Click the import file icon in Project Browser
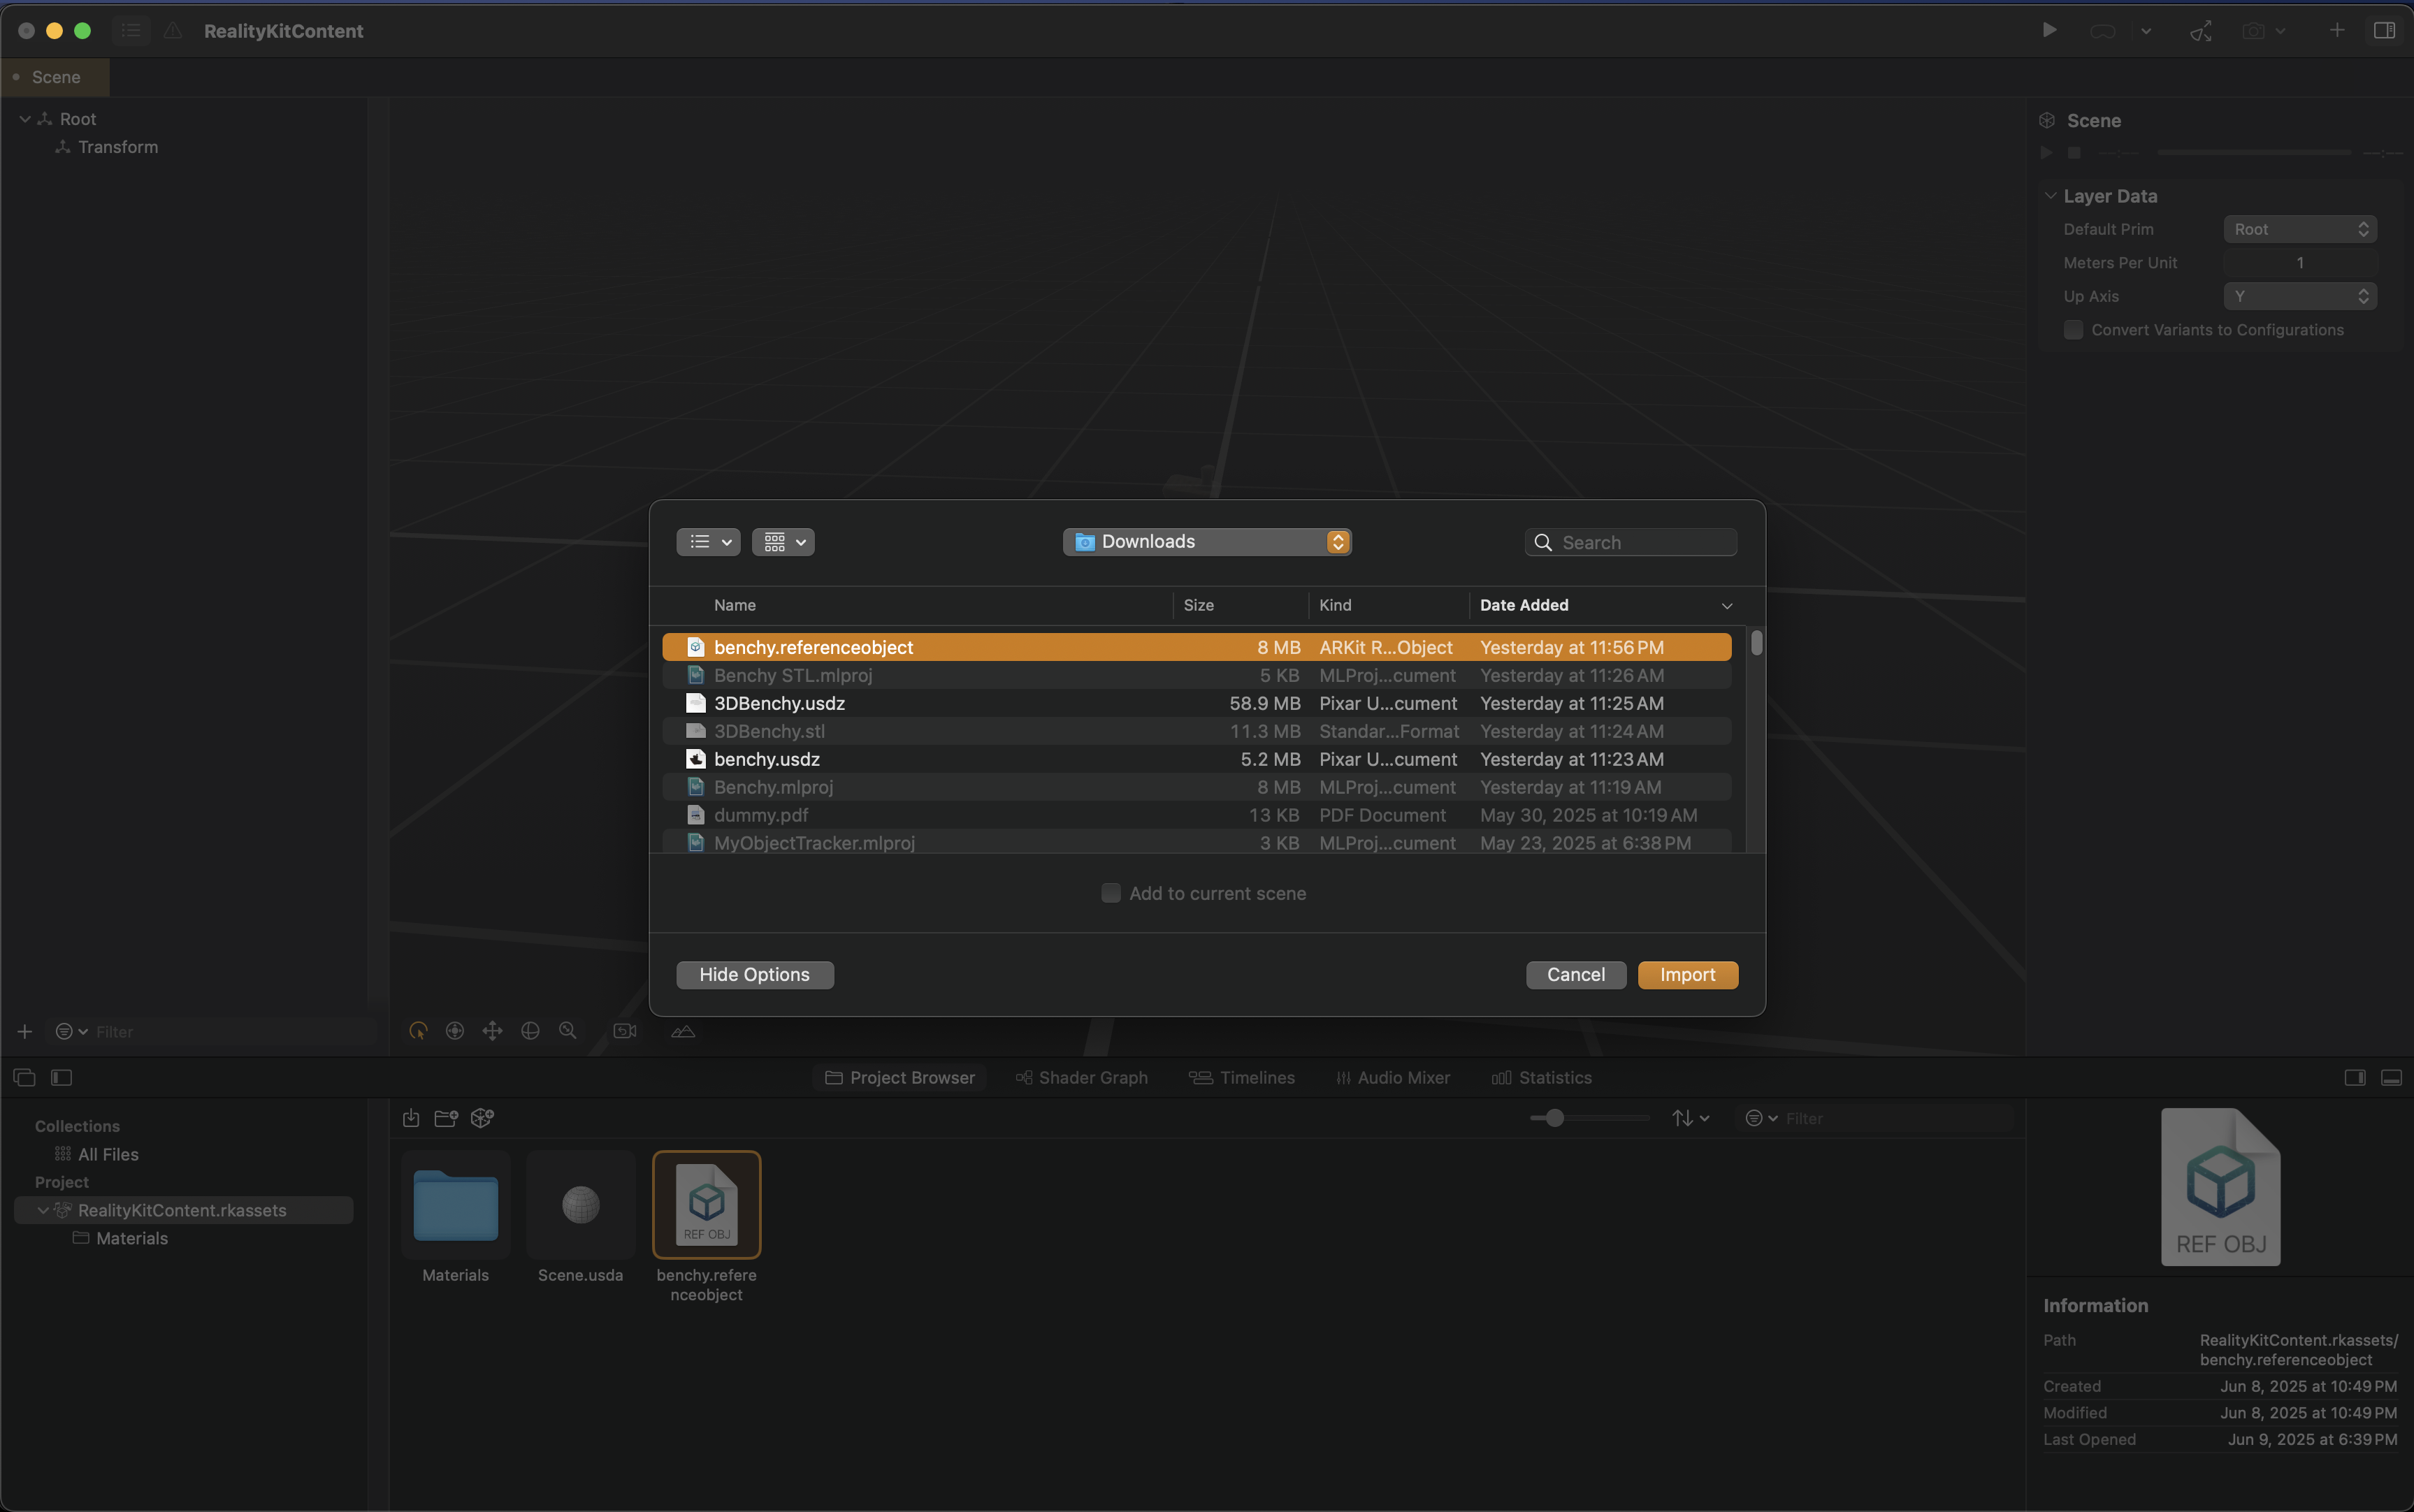This screenshot has height=1512, width=2414. pos(410,1118)
